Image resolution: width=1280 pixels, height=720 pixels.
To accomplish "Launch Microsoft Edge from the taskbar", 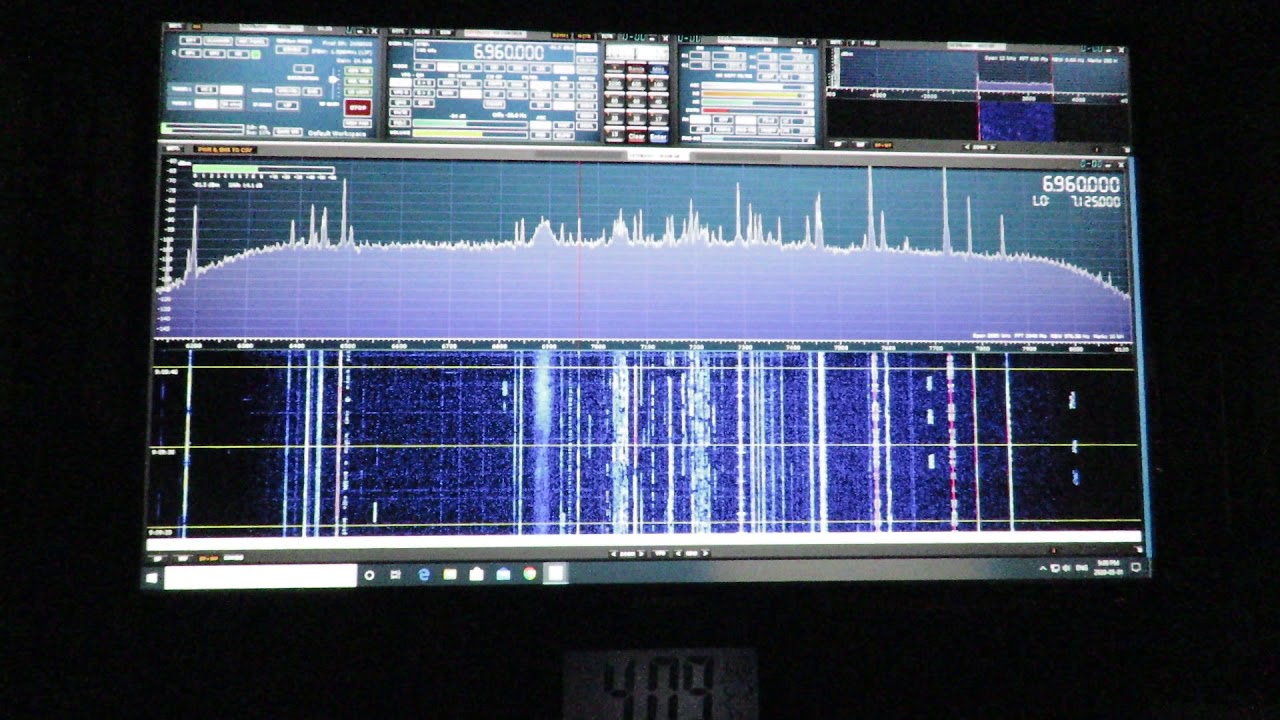I will (x=424, y=575).
